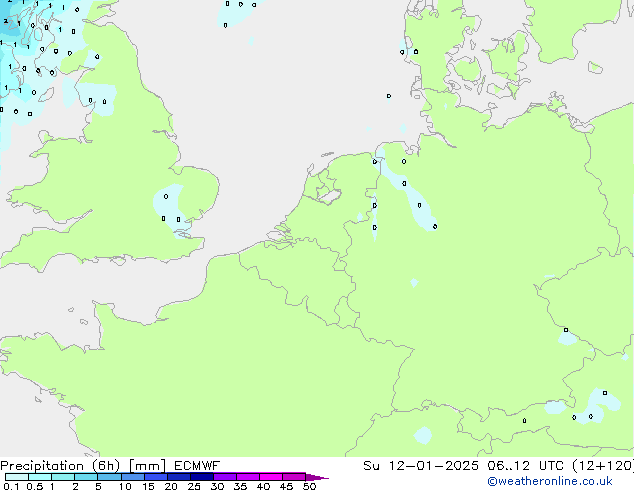Click the "2" precipitation value at top-left

[5, 21]
